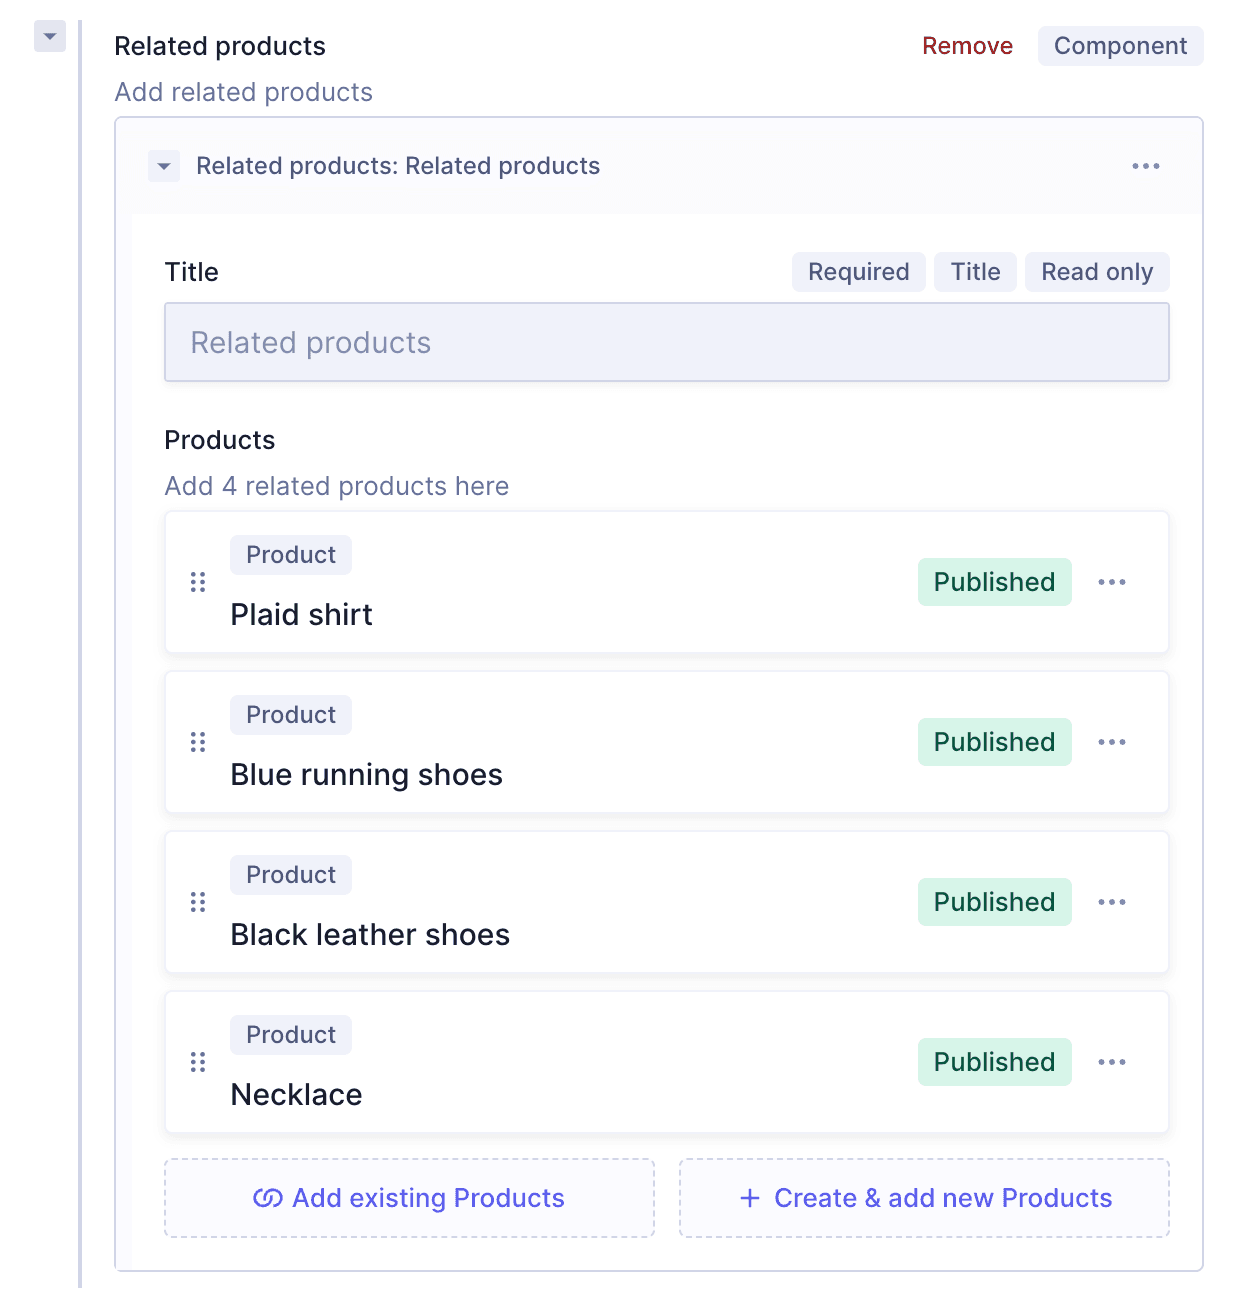1238x1296 pixels.
Task: Click drag handle of Plaid shirt
Action: (x=198, y=582)
